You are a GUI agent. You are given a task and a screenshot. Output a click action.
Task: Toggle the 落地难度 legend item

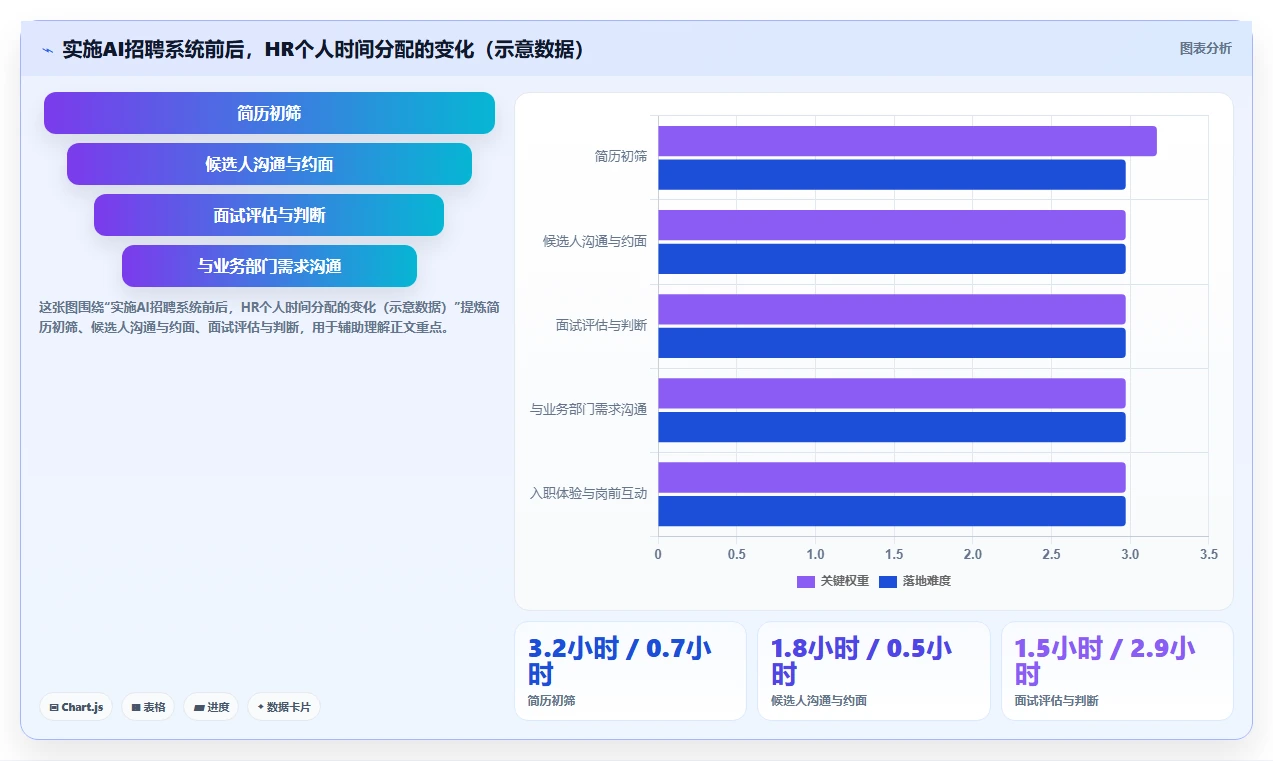click(x=915, y=581)
